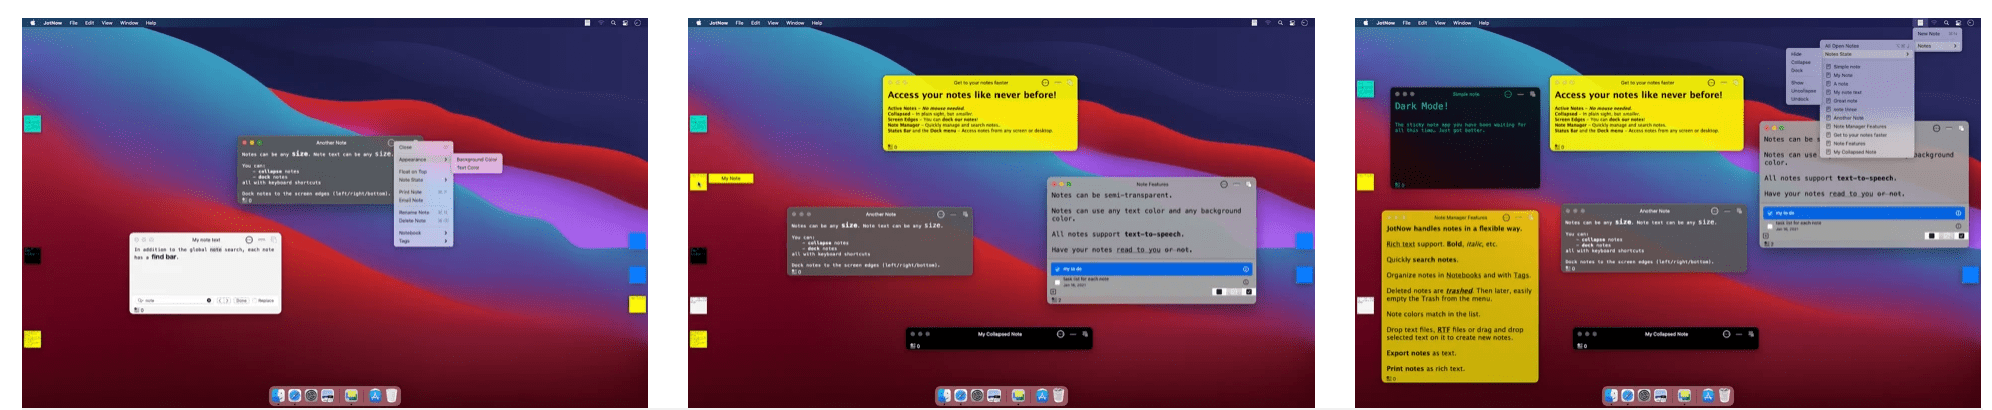This screenshot has width=1992, height=410.
Task: Choose Background Color in Appearance submenu
Action: [476, 159]
